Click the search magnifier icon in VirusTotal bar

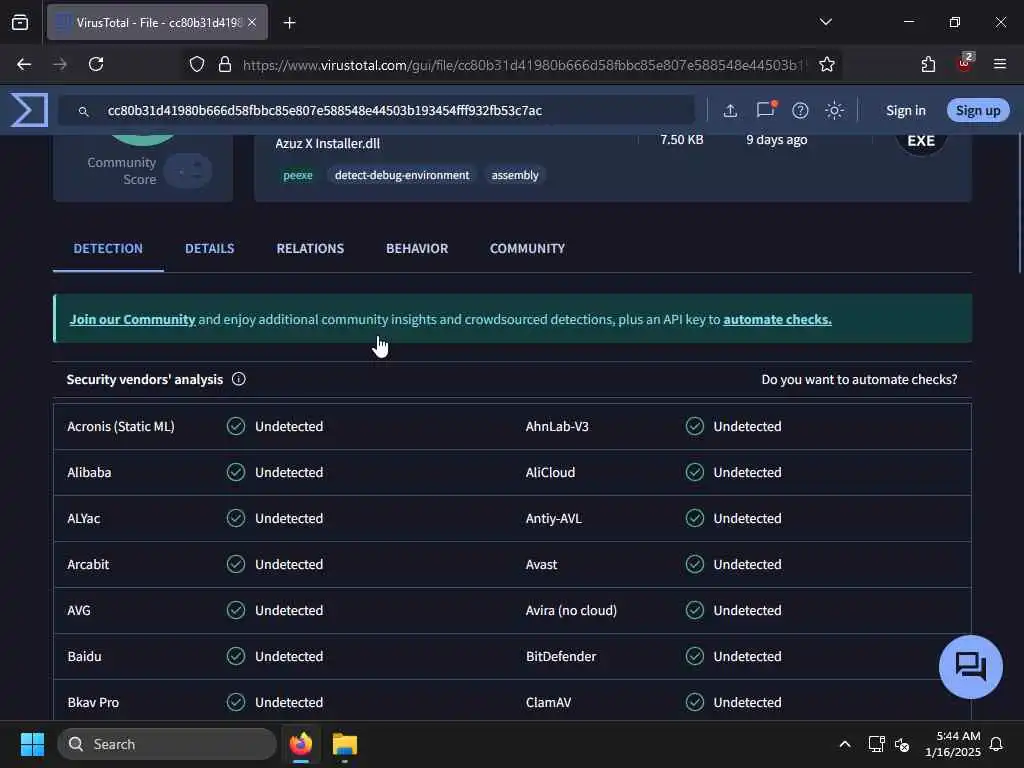(x=84, y=112)
